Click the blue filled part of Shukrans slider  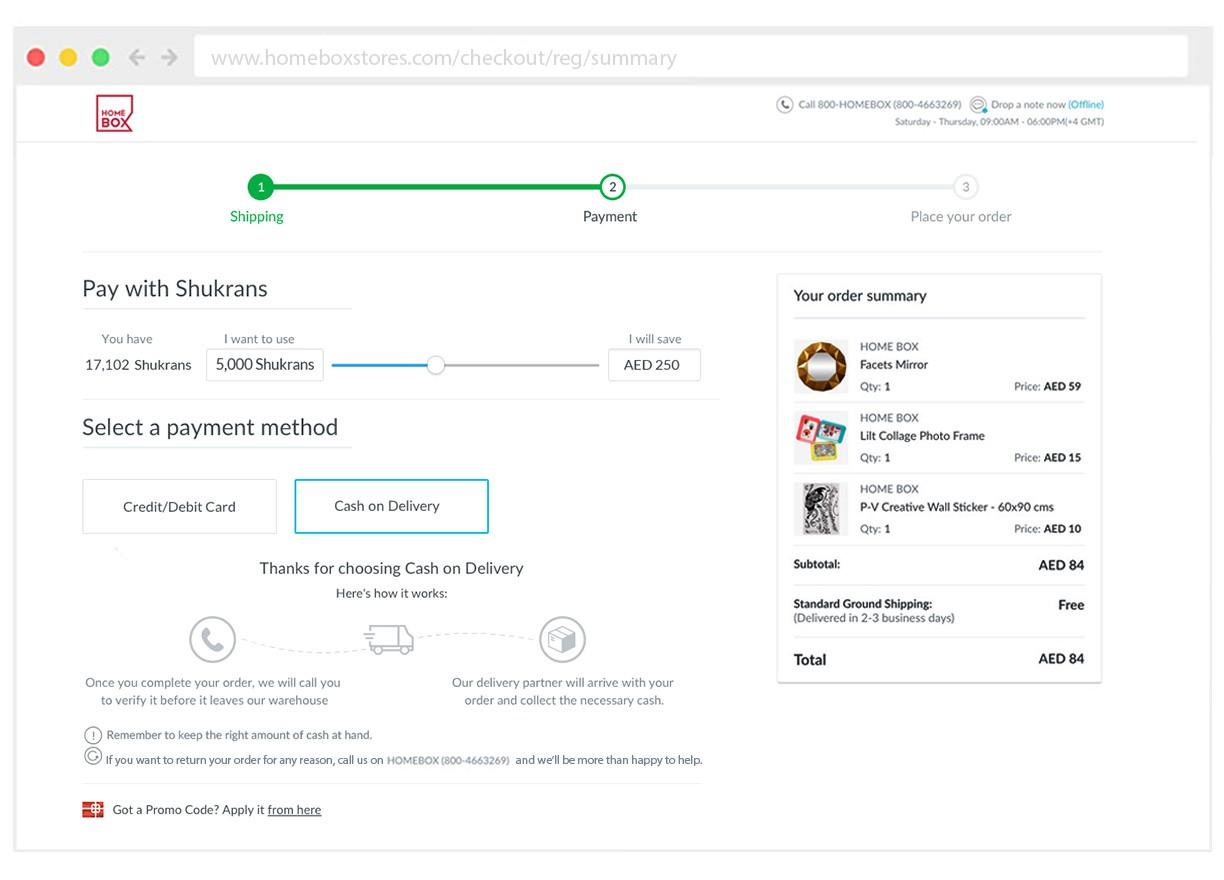379,365
